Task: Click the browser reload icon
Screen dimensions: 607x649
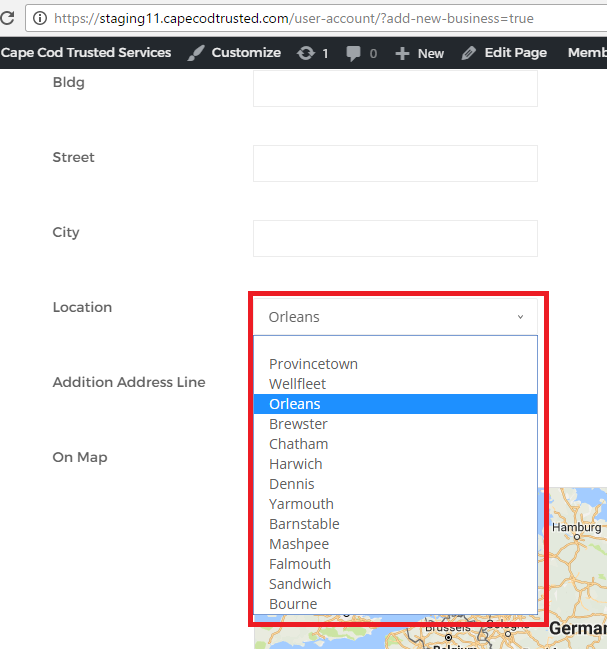Action: (7, 18)
